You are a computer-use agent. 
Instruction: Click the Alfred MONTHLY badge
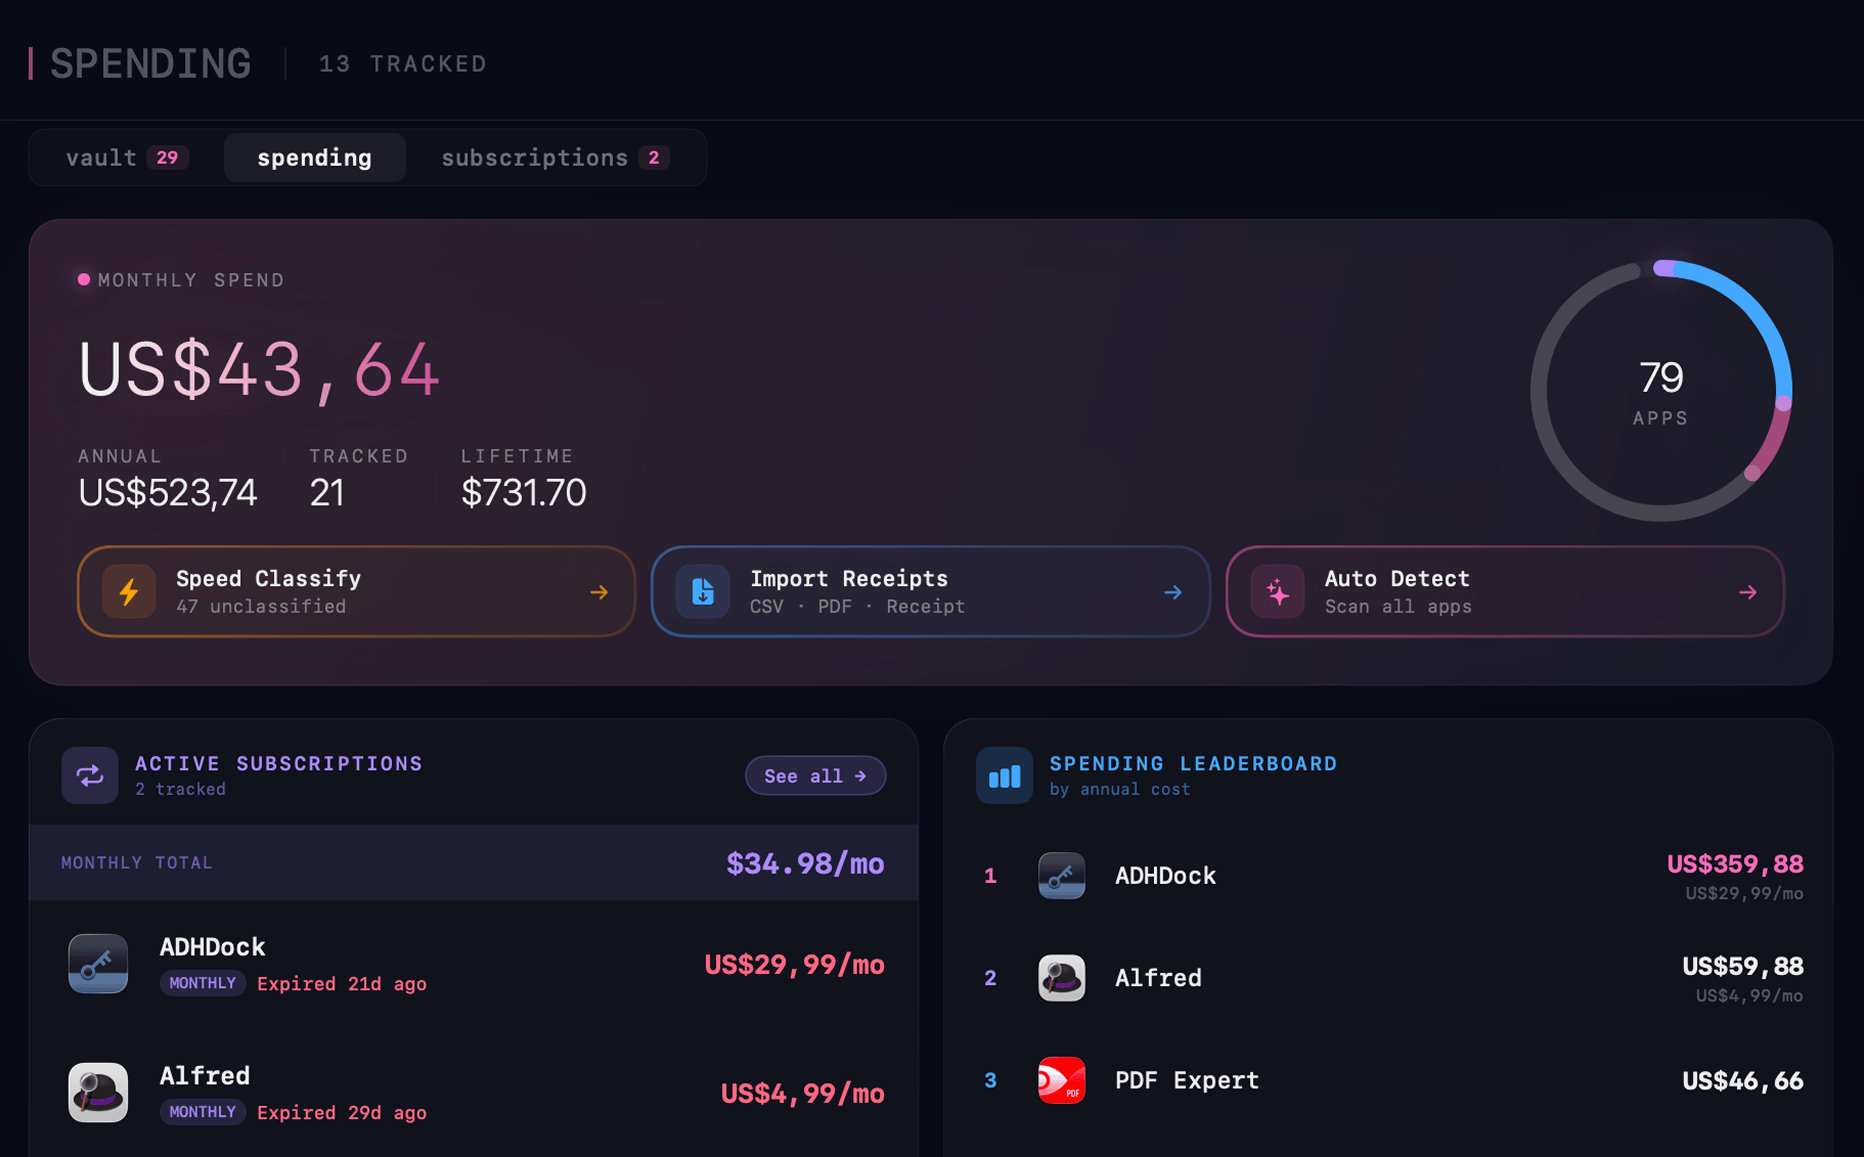tap(202, 1112)
